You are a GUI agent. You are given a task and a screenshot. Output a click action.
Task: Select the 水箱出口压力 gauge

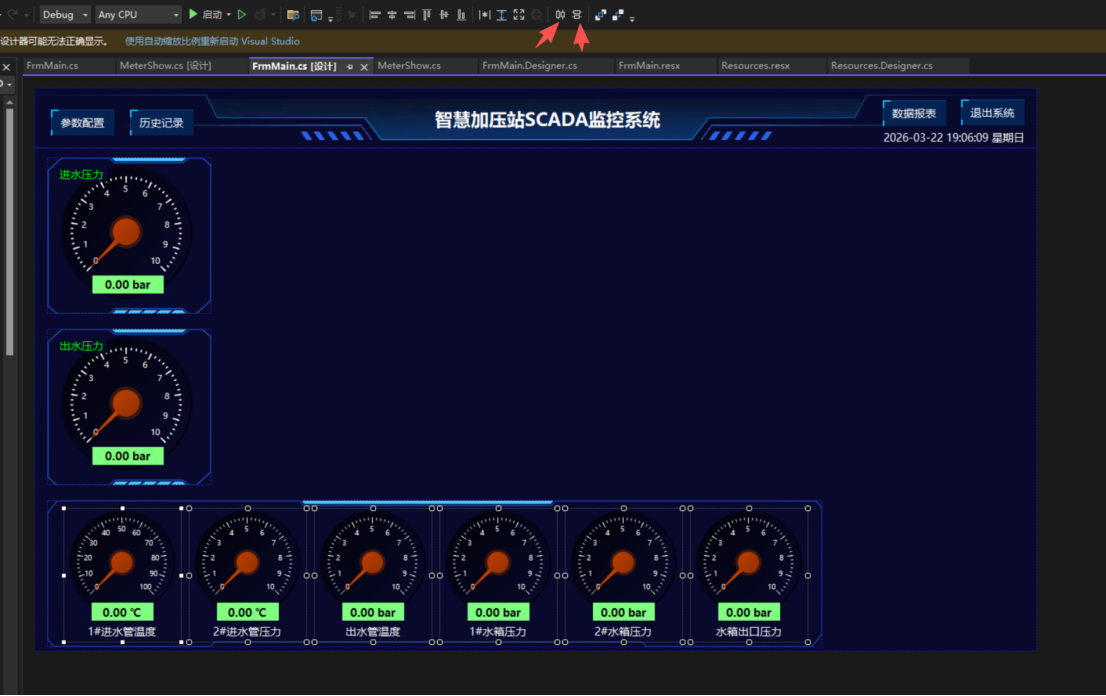tap(749, 575)
